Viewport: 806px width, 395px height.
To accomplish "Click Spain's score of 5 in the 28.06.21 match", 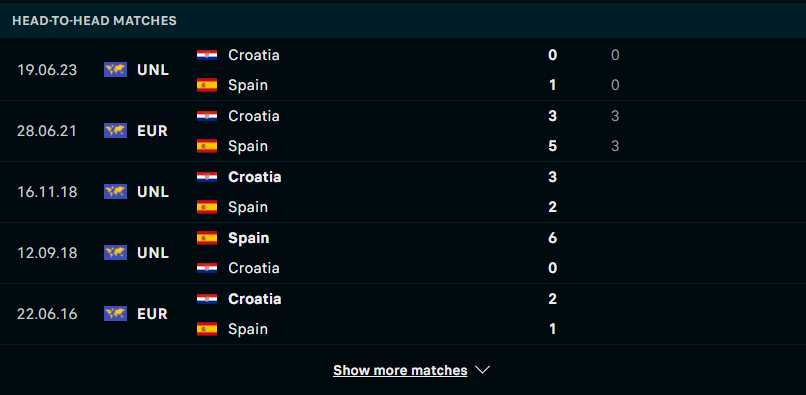I will [553, 146].
